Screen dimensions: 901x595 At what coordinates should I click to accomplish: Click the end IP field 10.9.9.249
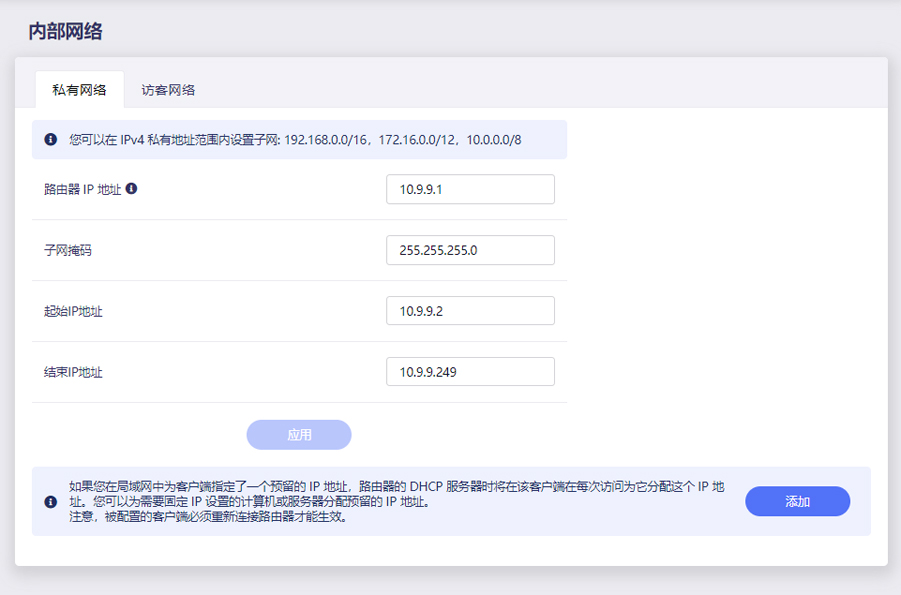(x=470, y=372)
